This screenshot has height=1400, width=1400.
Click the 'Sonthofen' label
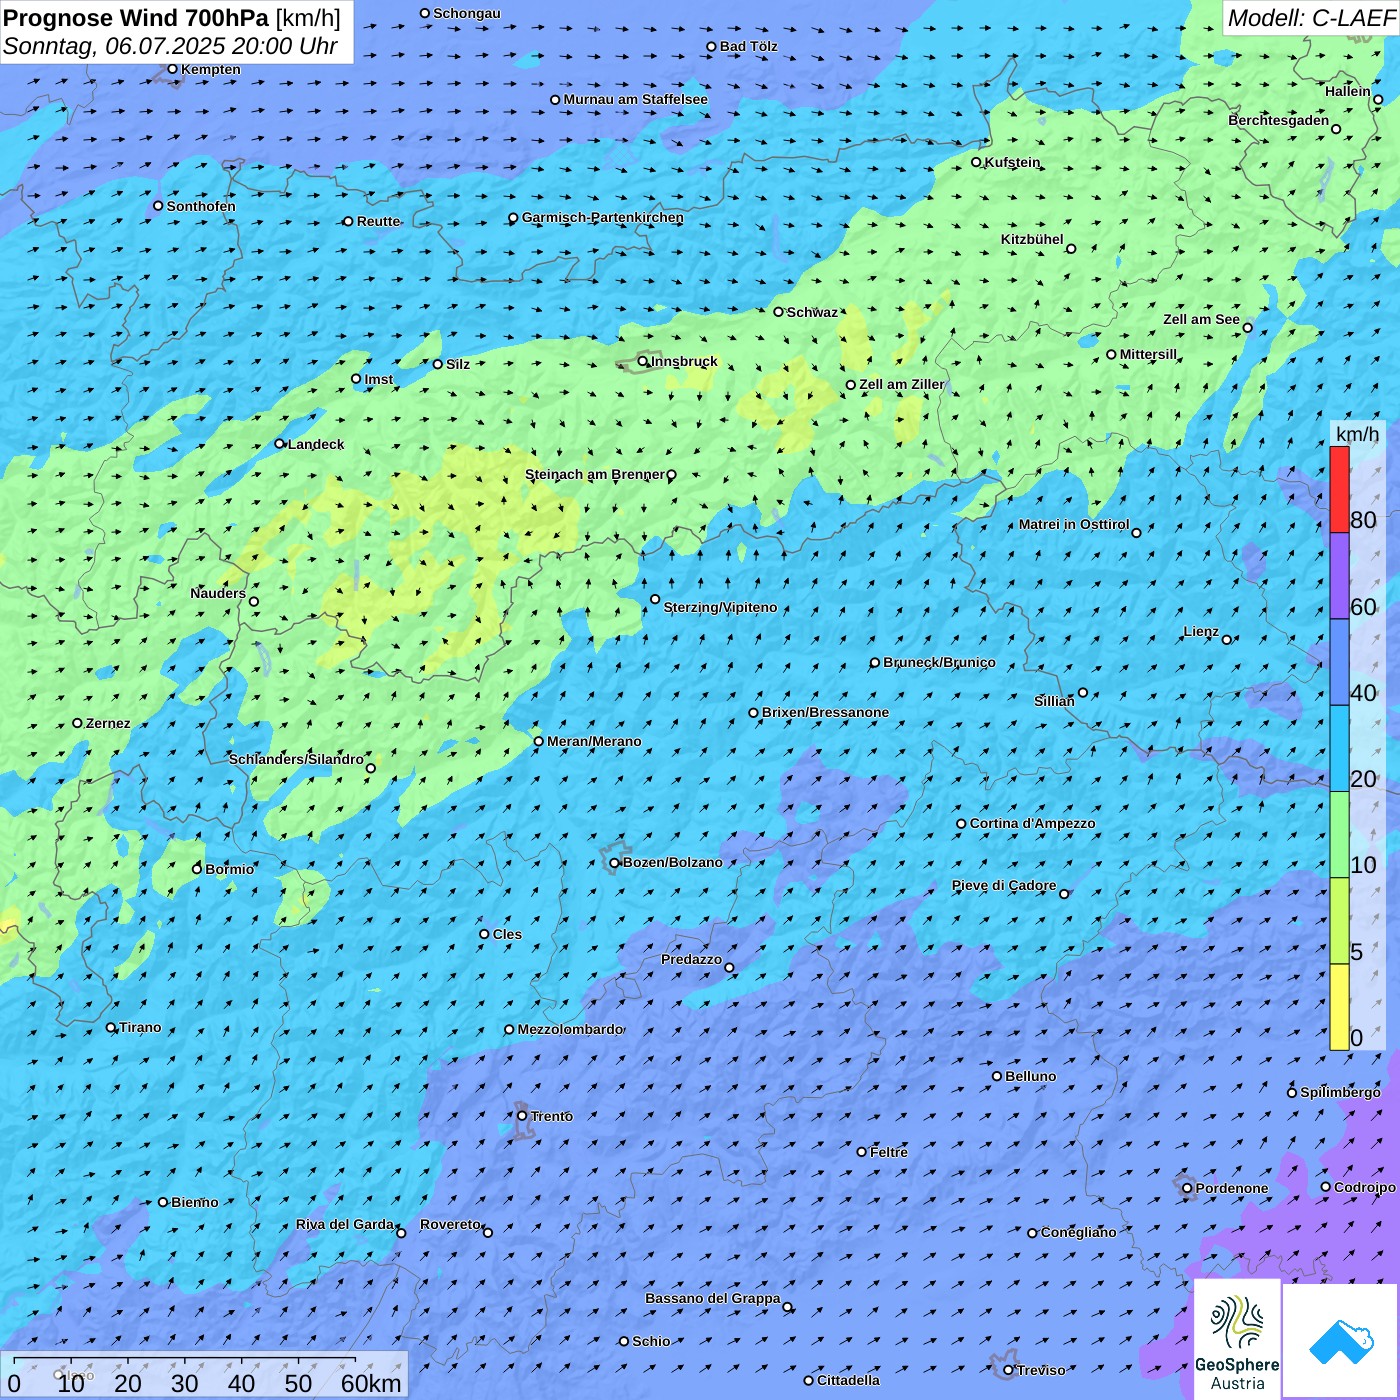[x=201, y=206]
